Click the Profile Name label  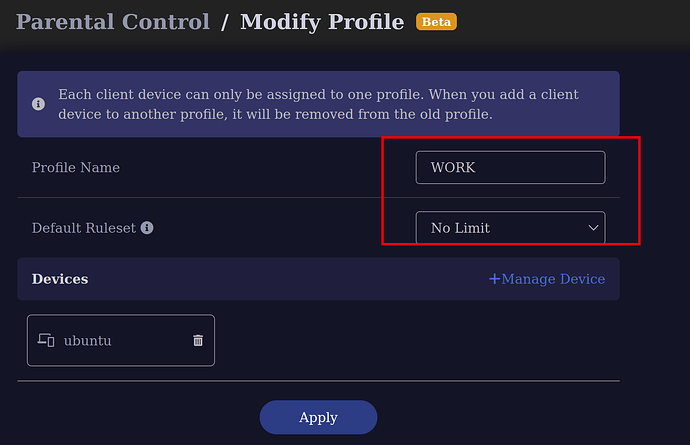coord(76,167)
